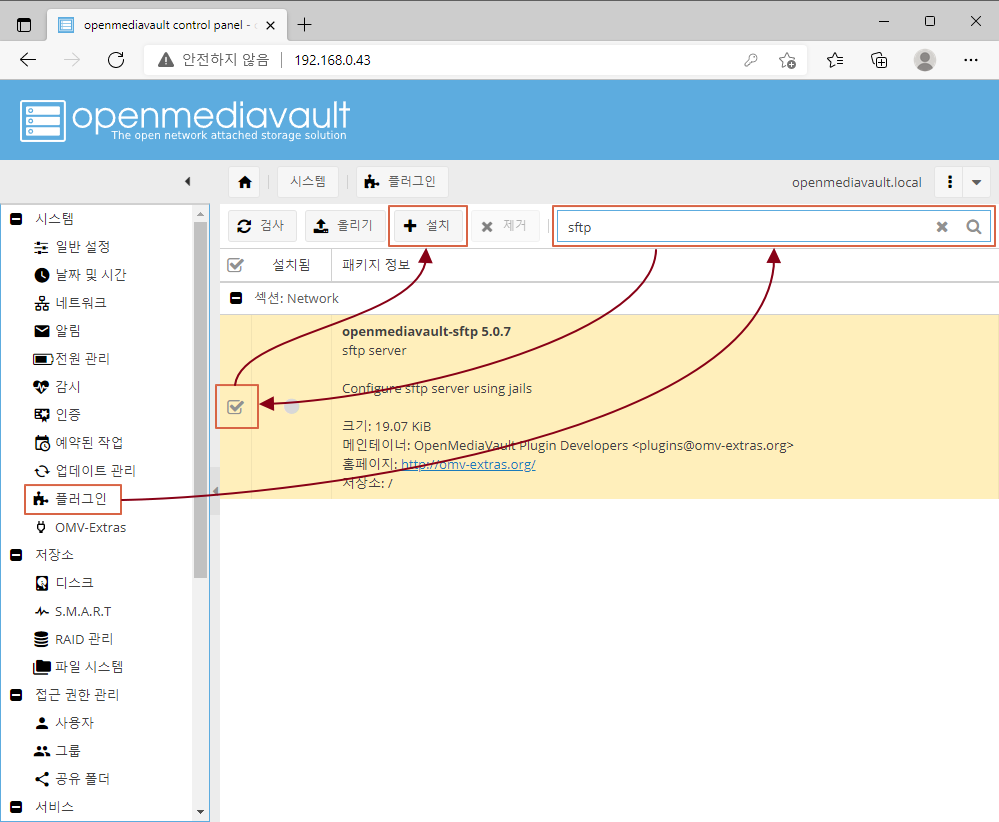Screen dimensions: 999x822
Task: Open Groups (그룹) sidebar item
Action: (x=57, y=751)
